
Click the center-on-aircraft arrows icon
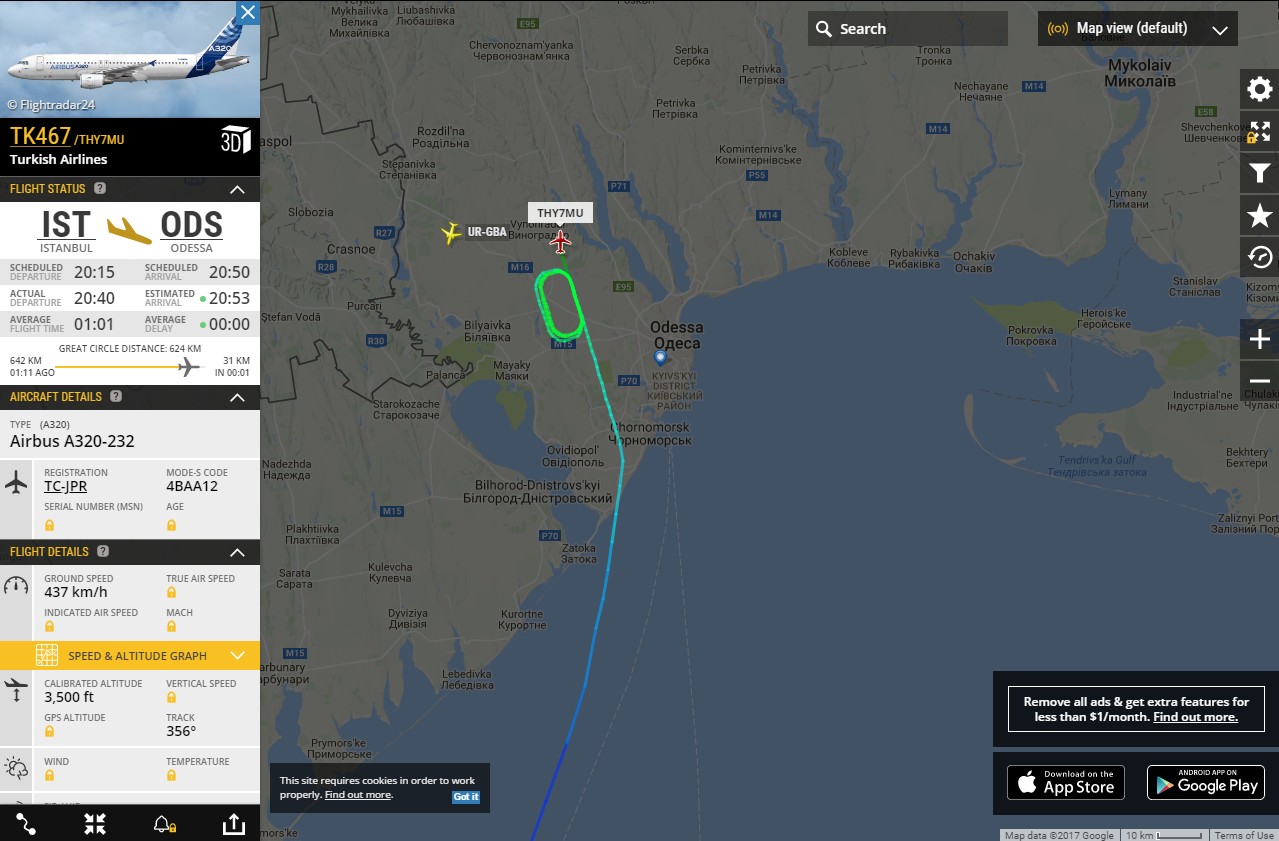coord(95,824)
